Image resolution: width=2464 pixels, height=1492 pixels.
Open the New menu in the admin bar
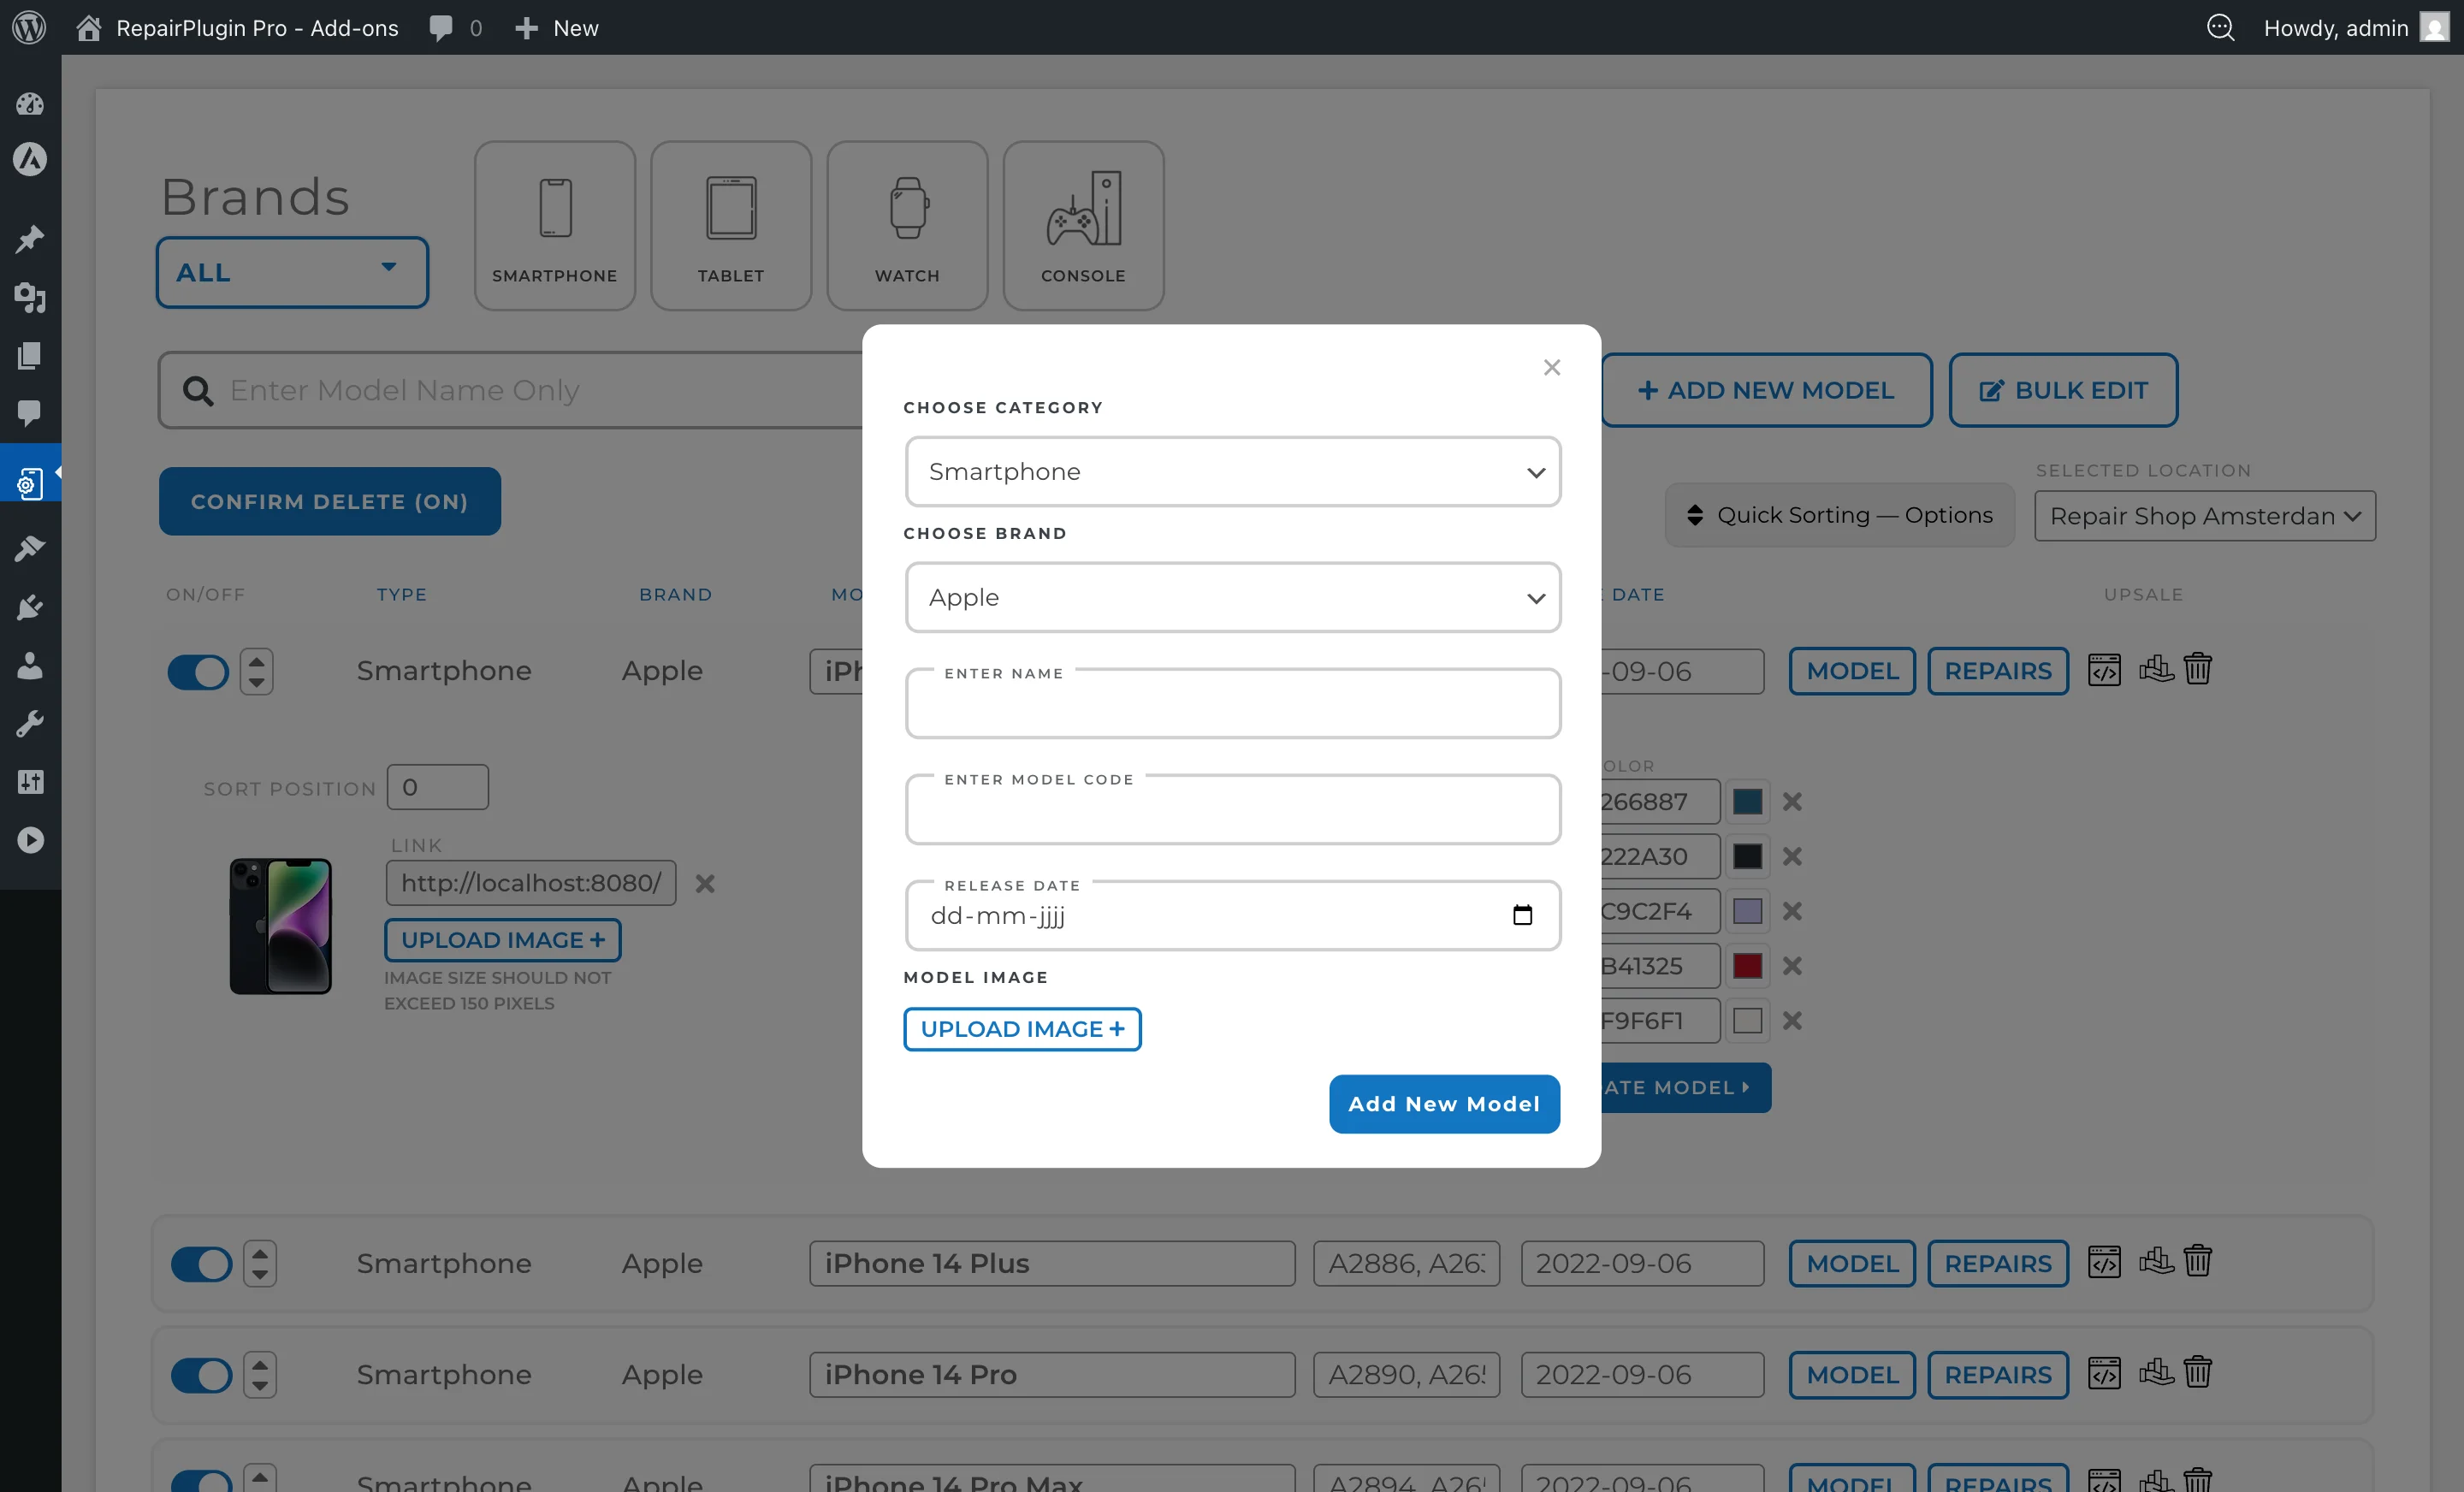point(556,27)
